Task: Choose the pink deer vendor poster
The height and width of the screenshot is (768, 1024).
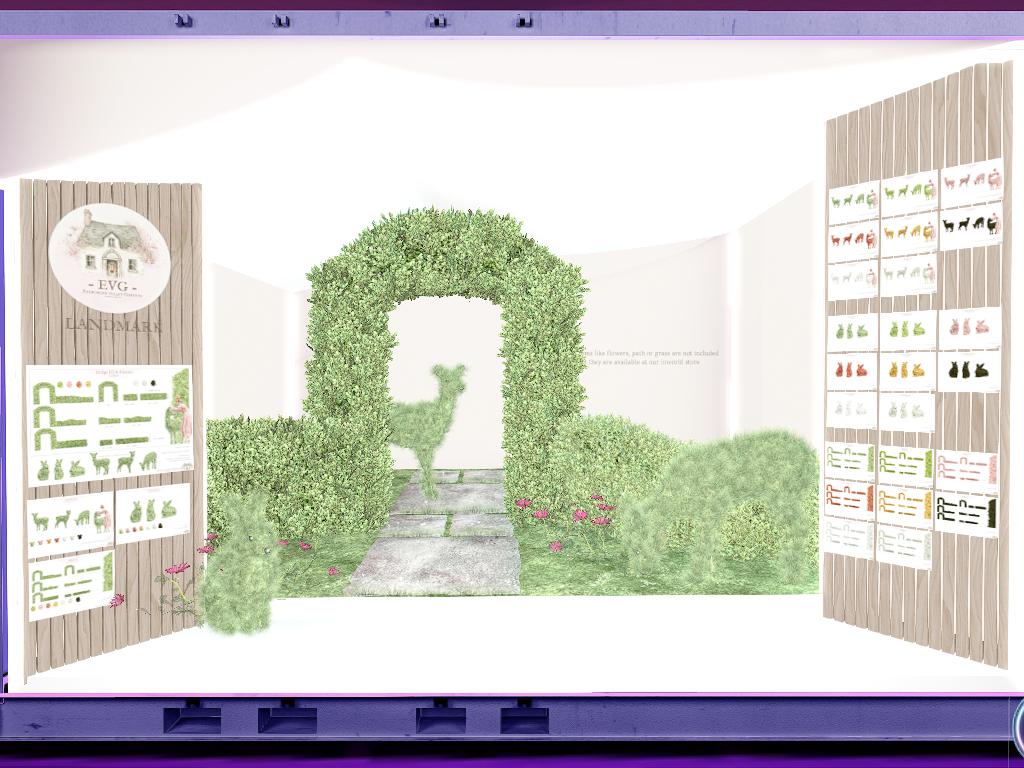Action: point(971,181)
